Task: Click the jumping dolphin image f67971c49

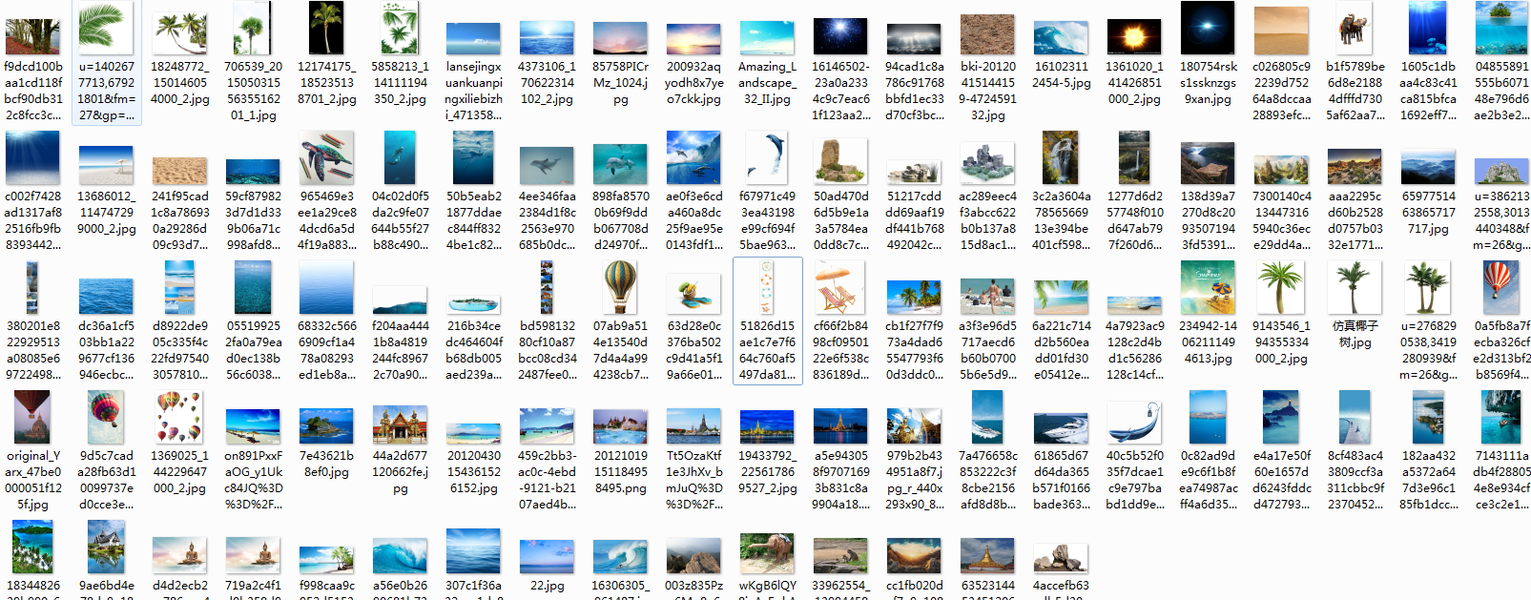Action: tap(767, 158)
